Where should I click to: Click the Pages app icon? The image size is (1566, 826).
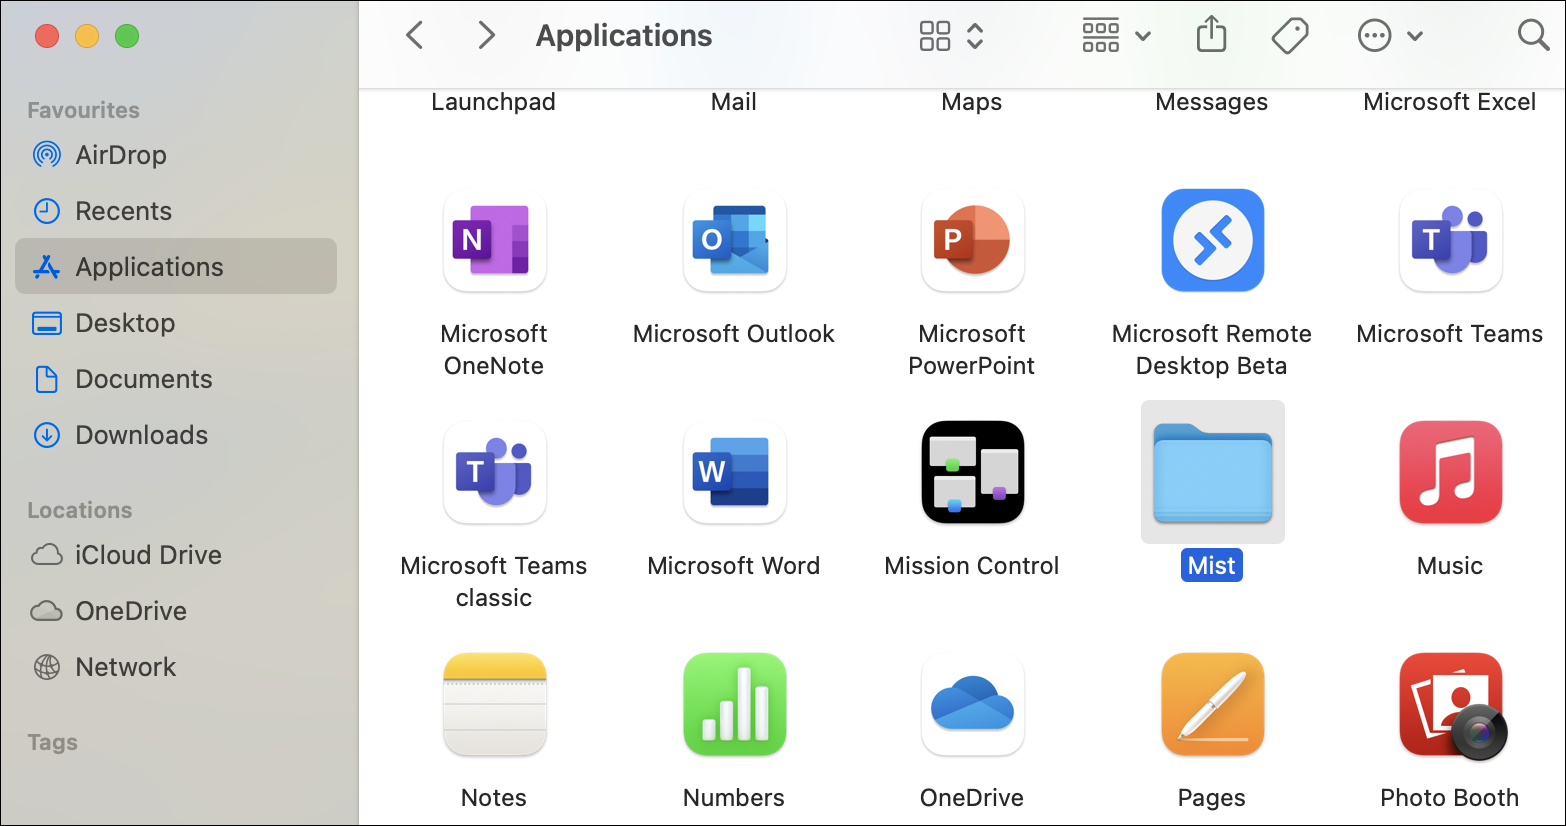(1212, 704)
